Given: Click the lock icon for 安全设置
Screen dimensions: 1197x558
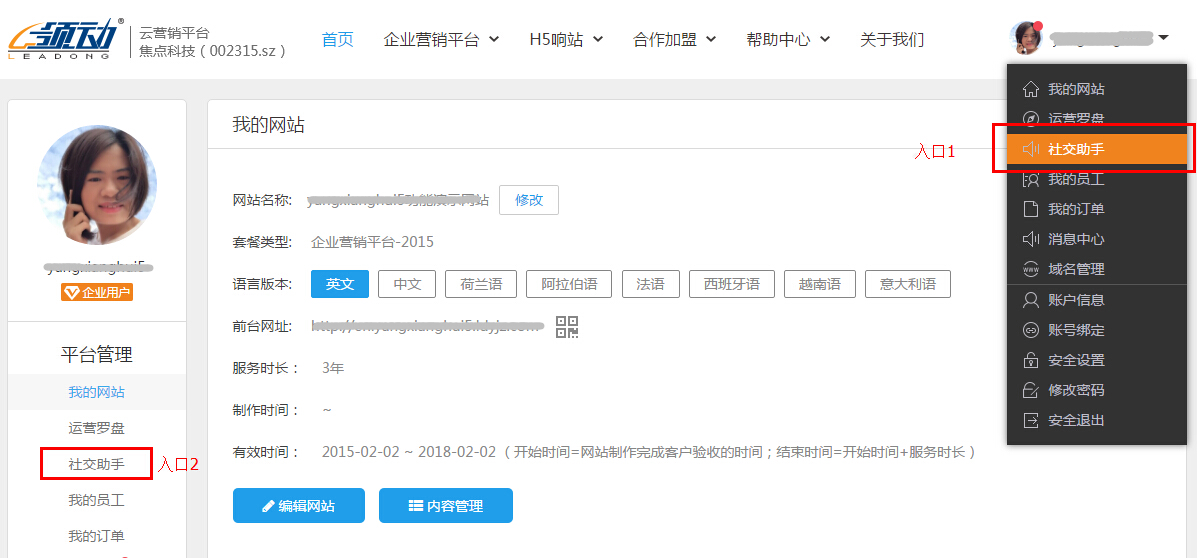Looking at the screenshot, I should point(1031,360).
